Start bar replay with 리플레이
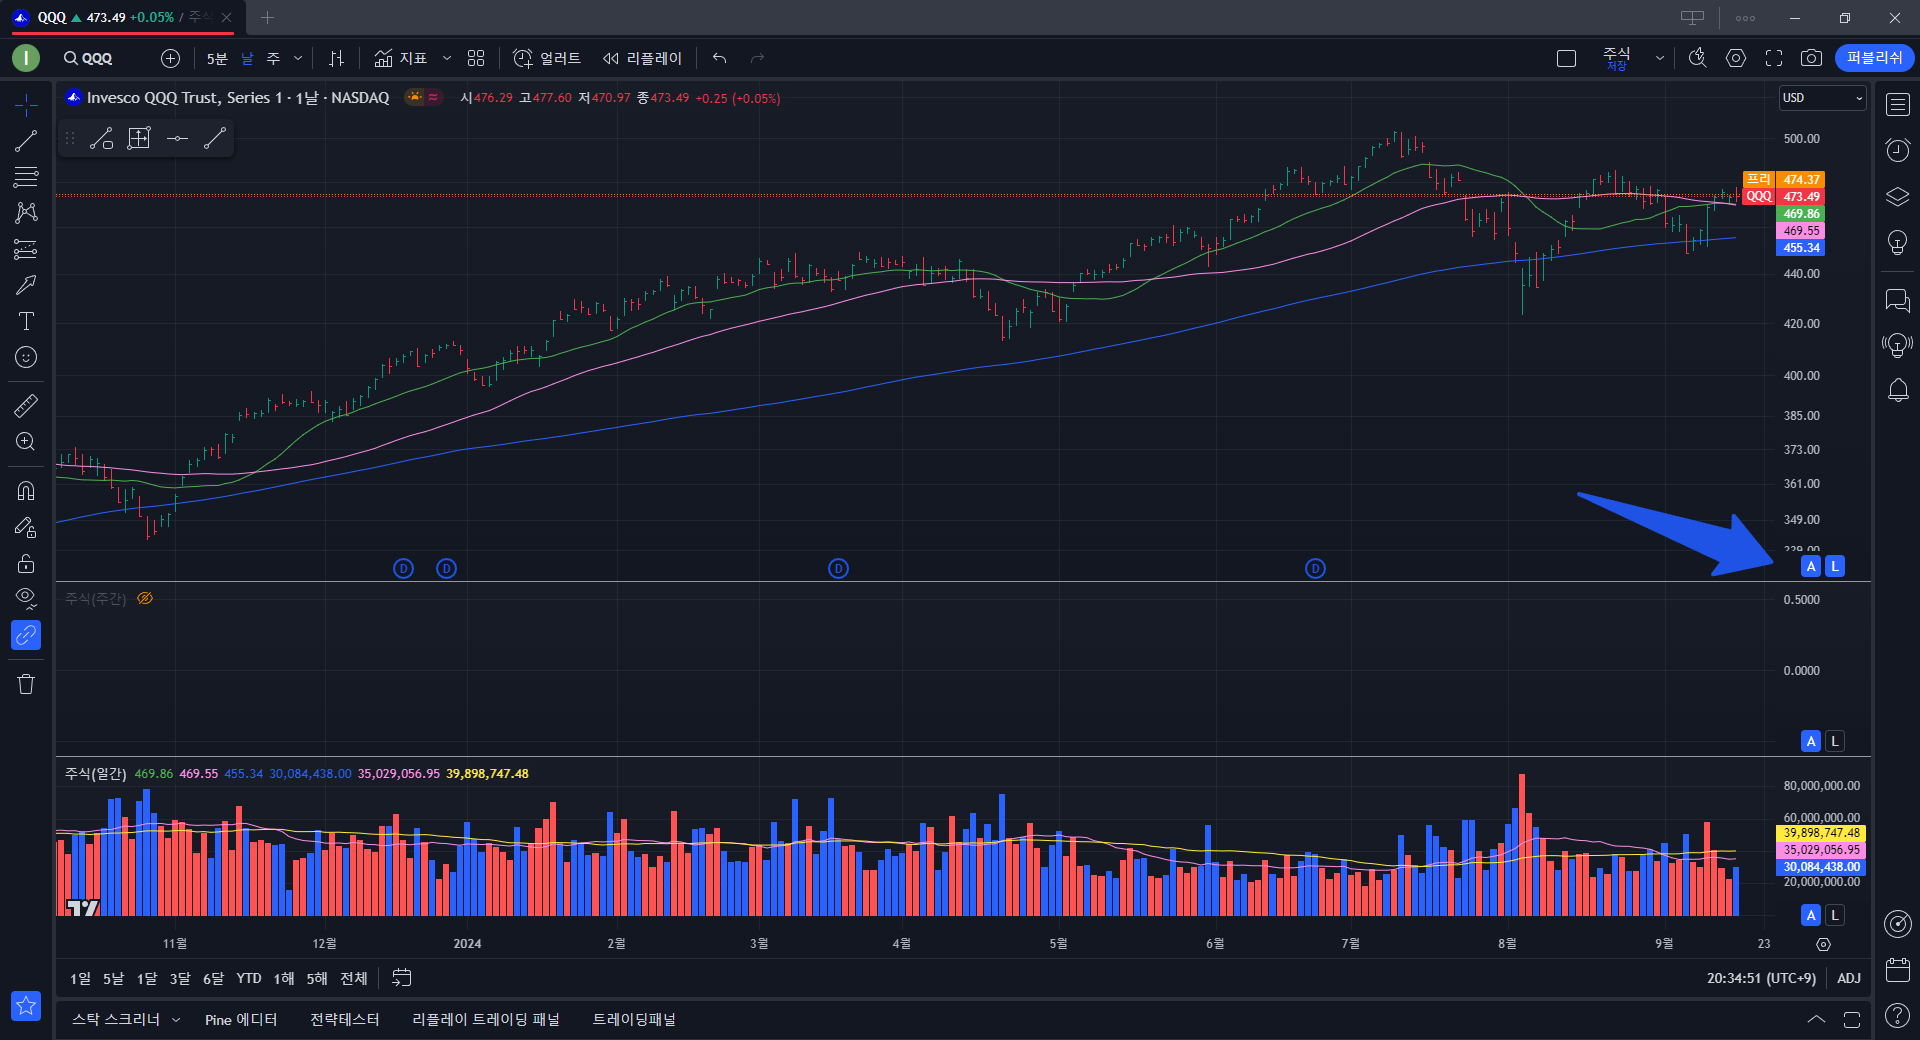This screenshot has height=1040, width=1920. pos(642,58)
